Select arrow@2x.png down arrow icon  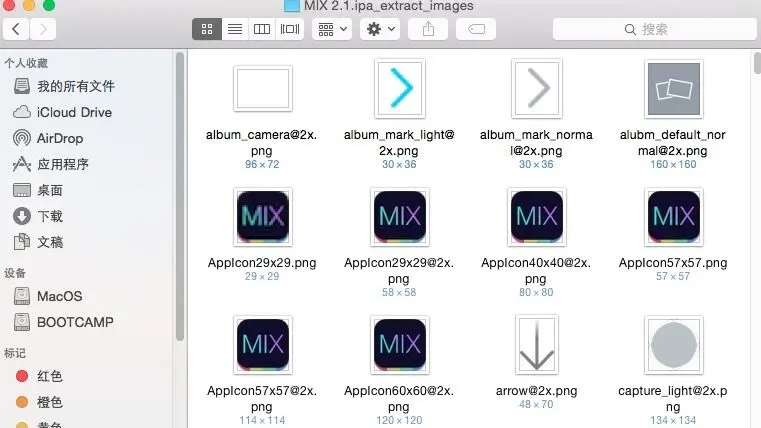point(536,345)
